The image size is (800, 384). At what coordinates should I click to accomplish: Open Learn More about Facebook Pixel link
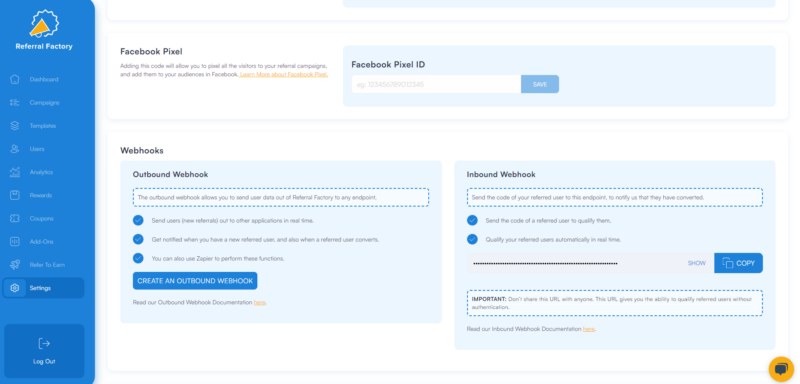point(284,74)
